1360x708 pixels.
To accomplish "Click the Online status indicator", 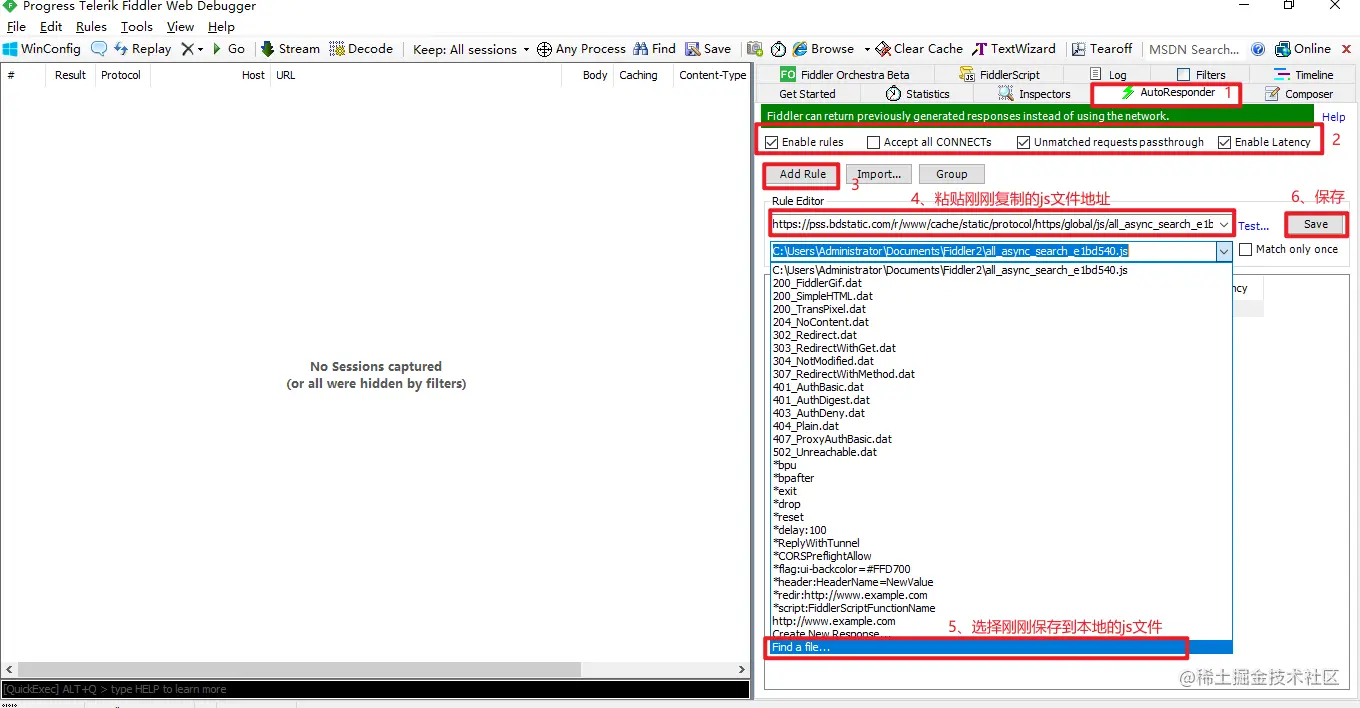I will click(x=1303, y=48).
